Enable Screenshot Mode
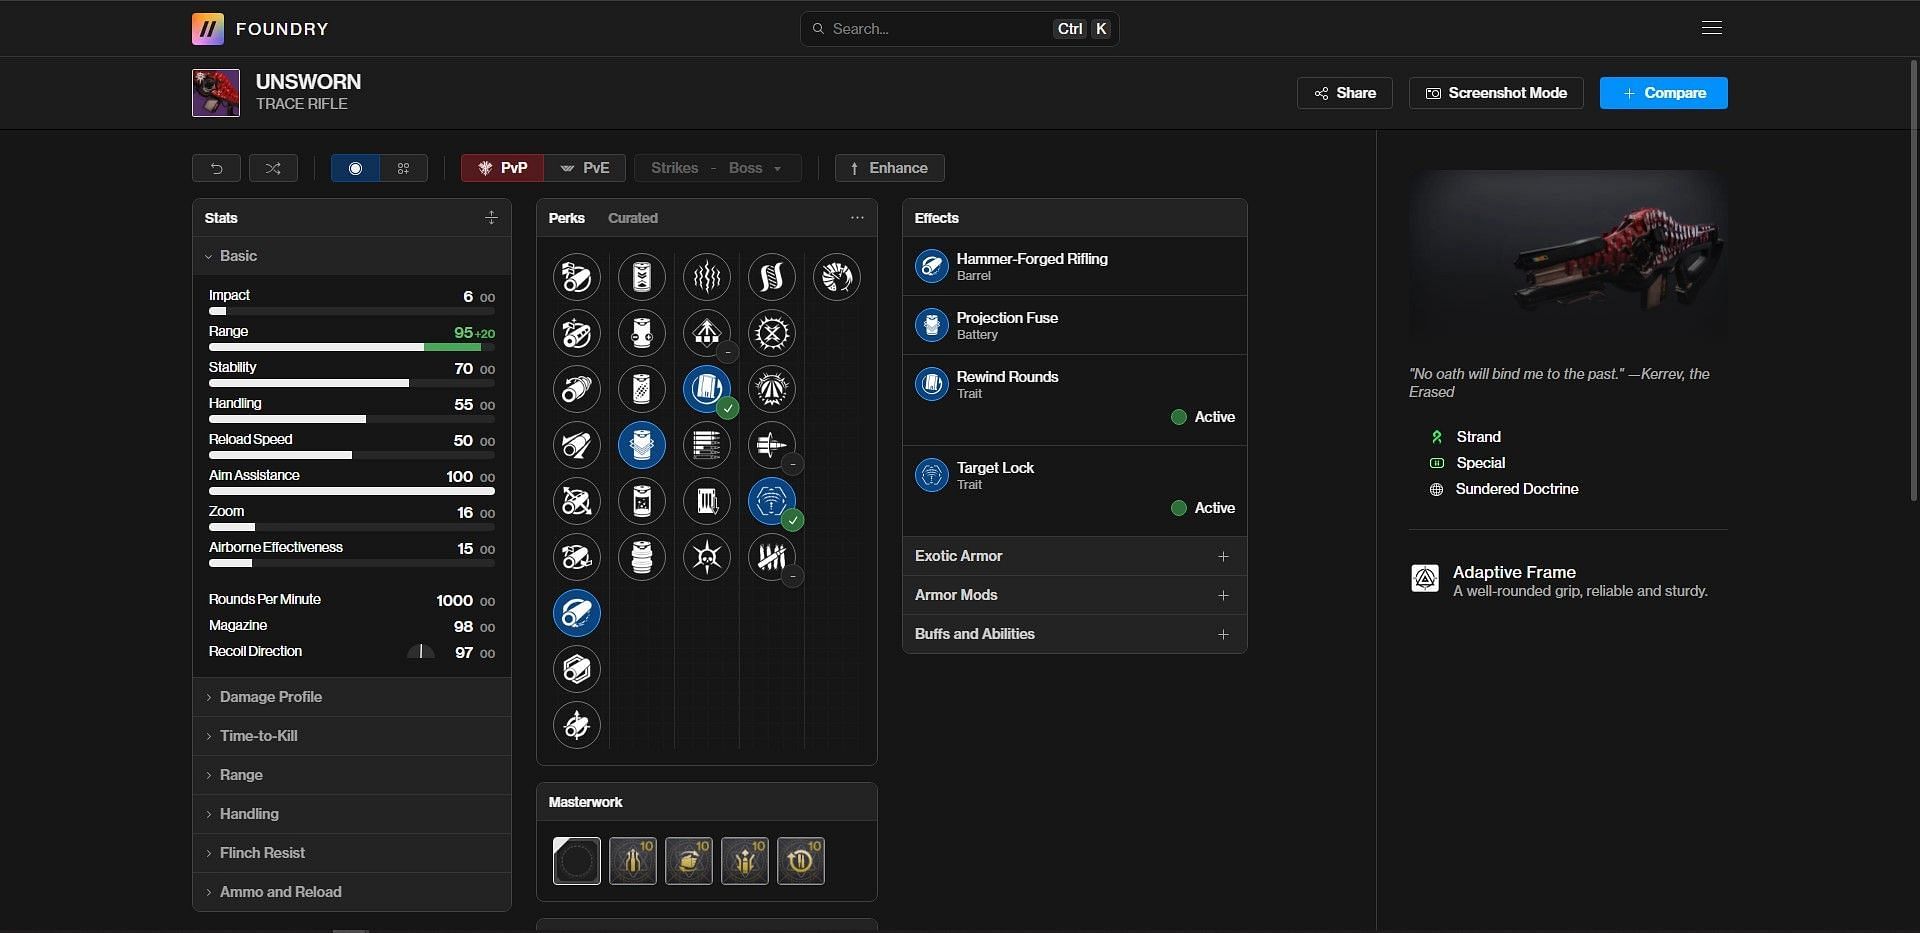1920x933 pixels. click(1496, 93)
